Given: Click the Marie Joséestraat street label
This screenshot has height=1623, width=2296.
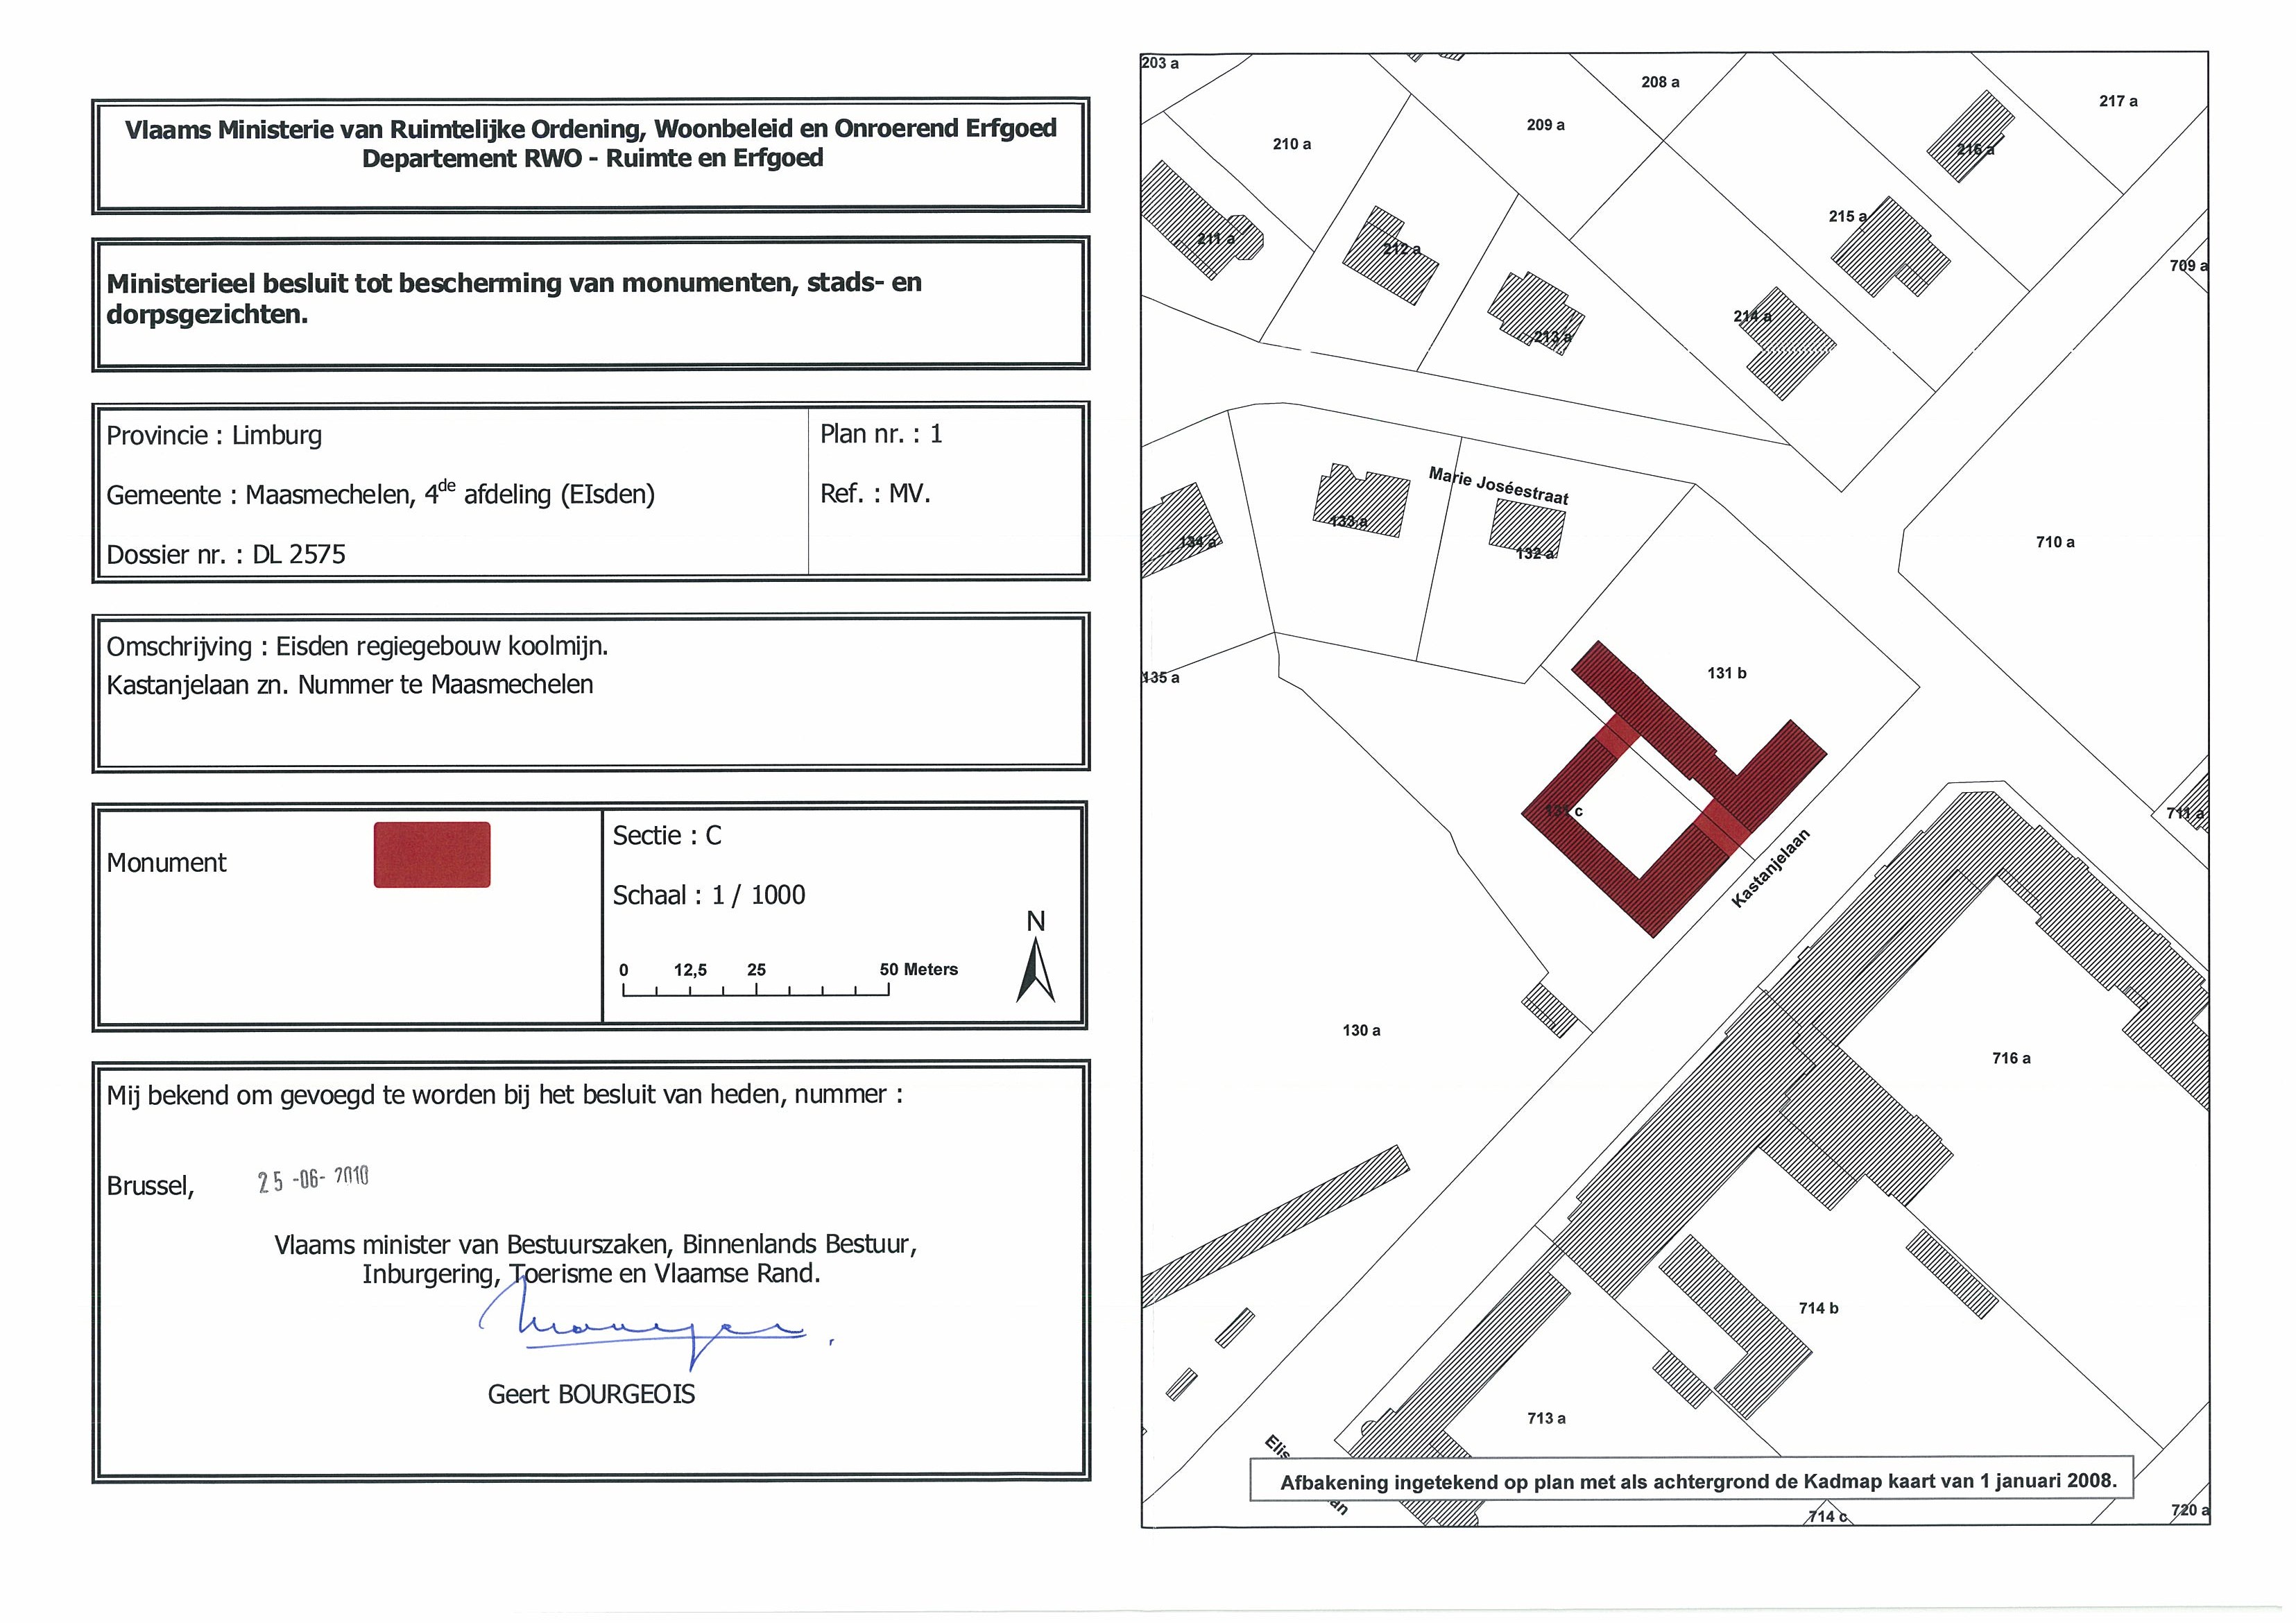Looking at the screenshot, I should point(1498,485).
